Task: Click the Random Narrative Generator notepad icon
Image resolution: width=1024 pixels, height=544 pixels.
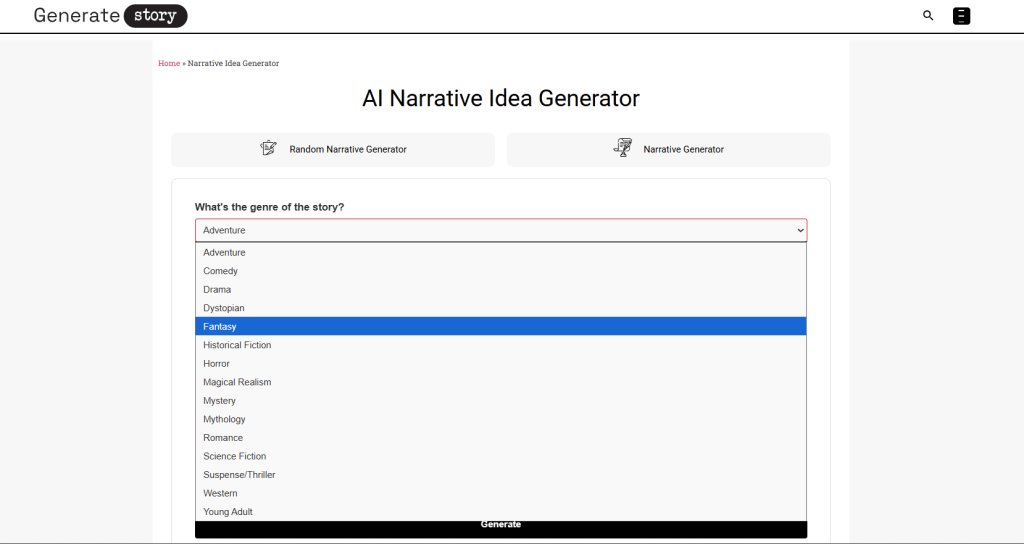Action: pyautogui.click(x=268, y=148)
